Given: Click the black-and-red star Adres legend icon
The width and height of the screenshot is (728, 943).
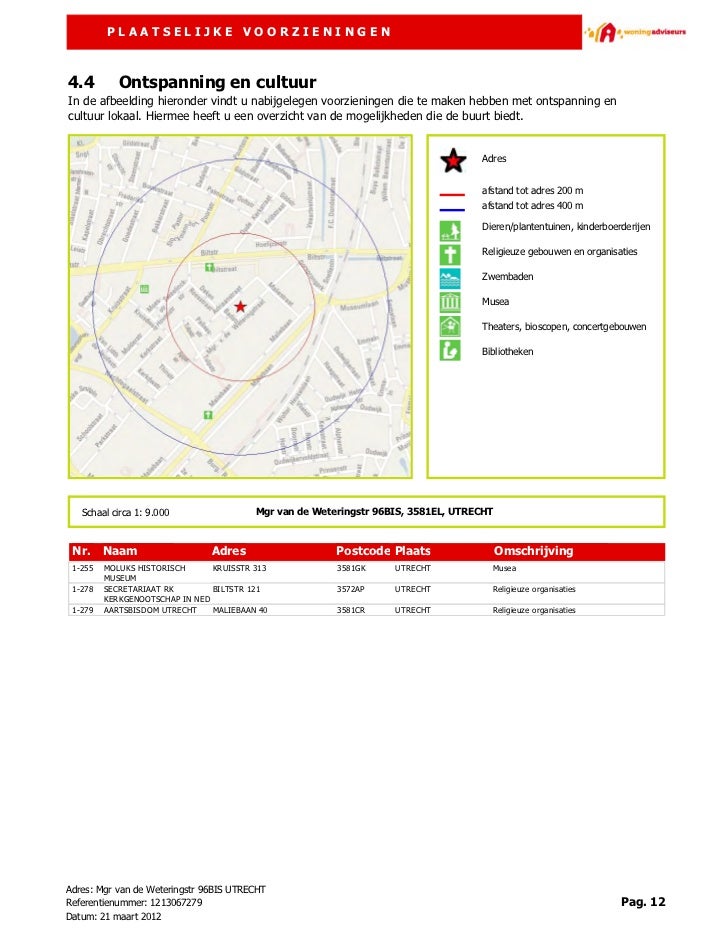Looking at the screenshot, I should [453, 161].
